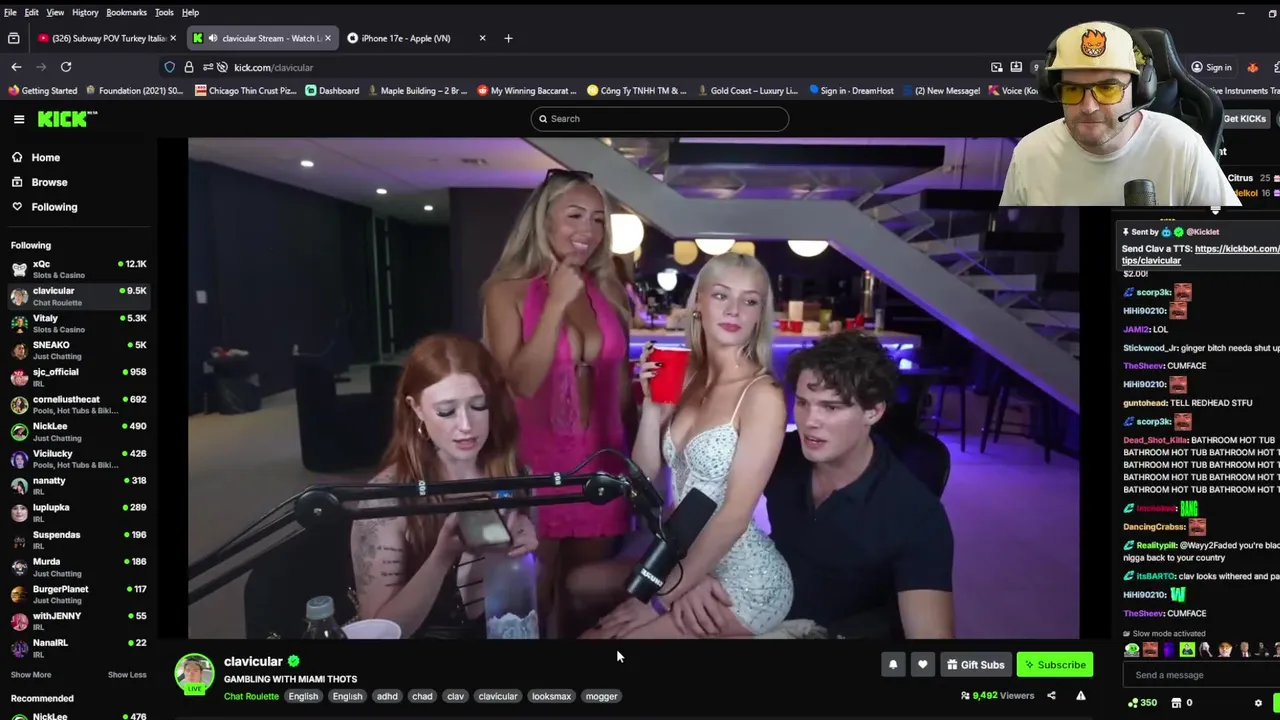Open the Bookmarks menu

(126, 12)
